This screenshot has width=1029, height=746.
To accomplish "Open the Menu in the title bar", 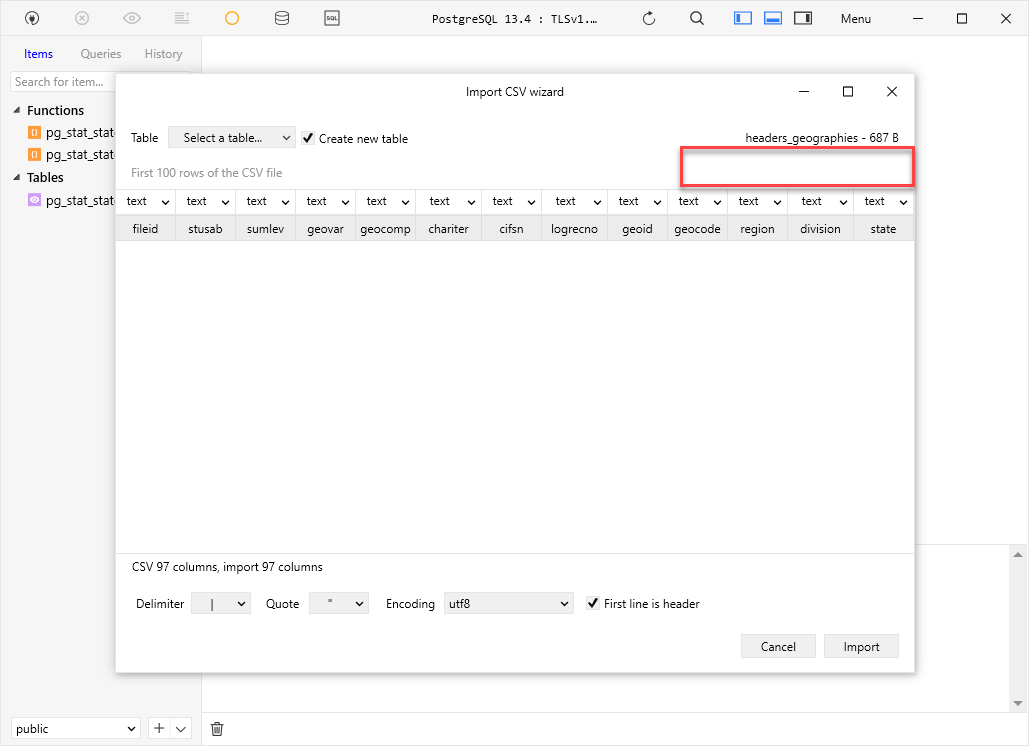I will [855, 18].
